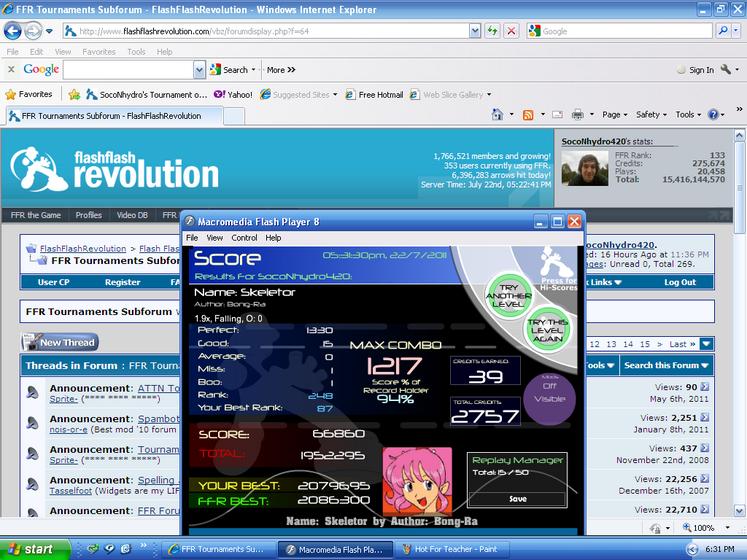
Task: Click the Google toolbar wrench settings icon
Action: pos(726,70)
